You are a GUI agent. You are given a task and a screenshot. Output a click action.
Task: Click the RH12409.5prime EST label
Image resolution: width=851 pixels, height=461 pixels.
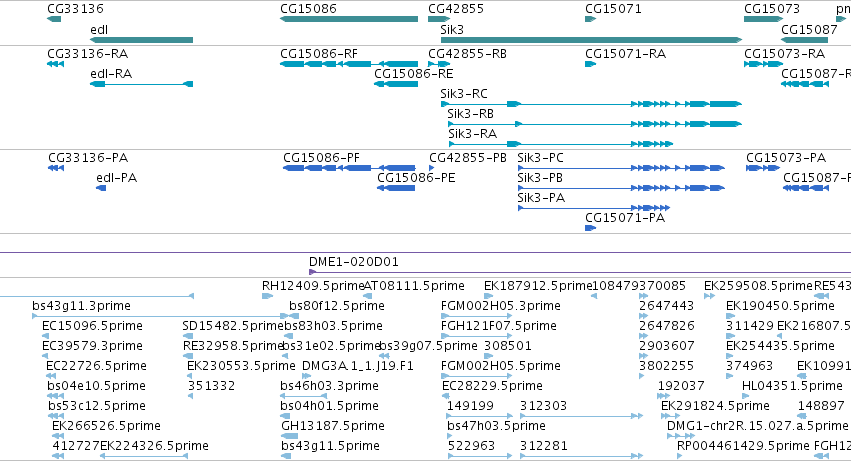click(x=313, y=286)
